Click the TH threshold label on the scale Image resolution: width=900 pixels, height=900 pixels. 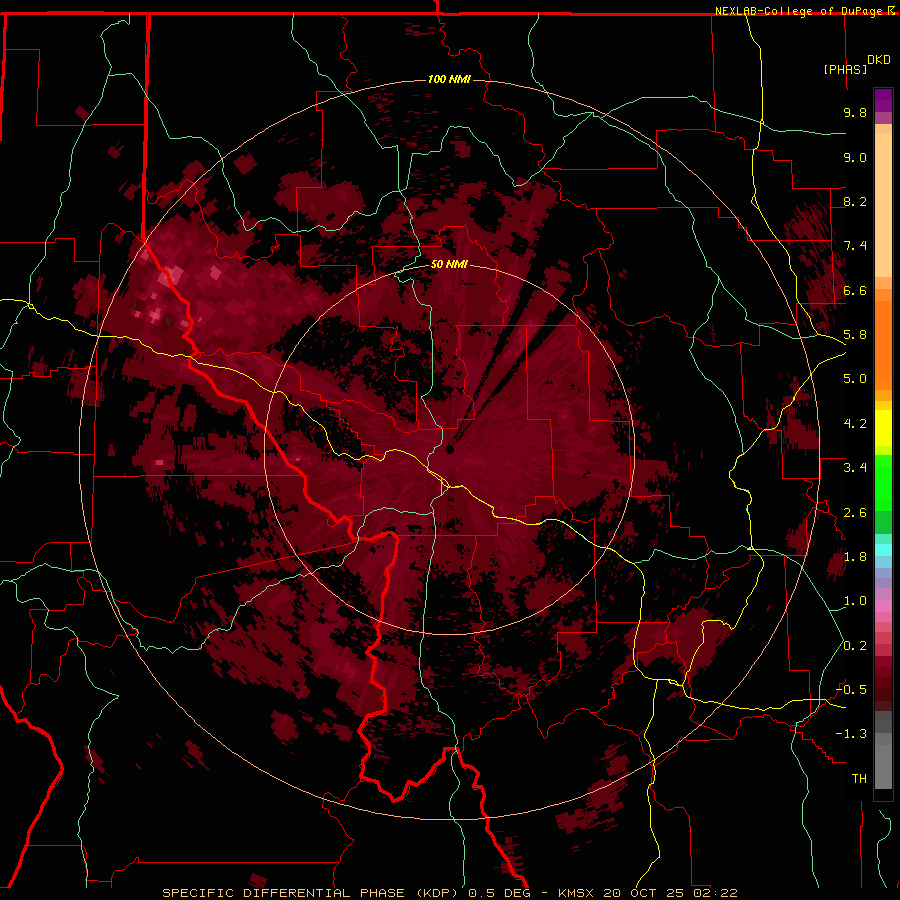click(x=859, y=779)
